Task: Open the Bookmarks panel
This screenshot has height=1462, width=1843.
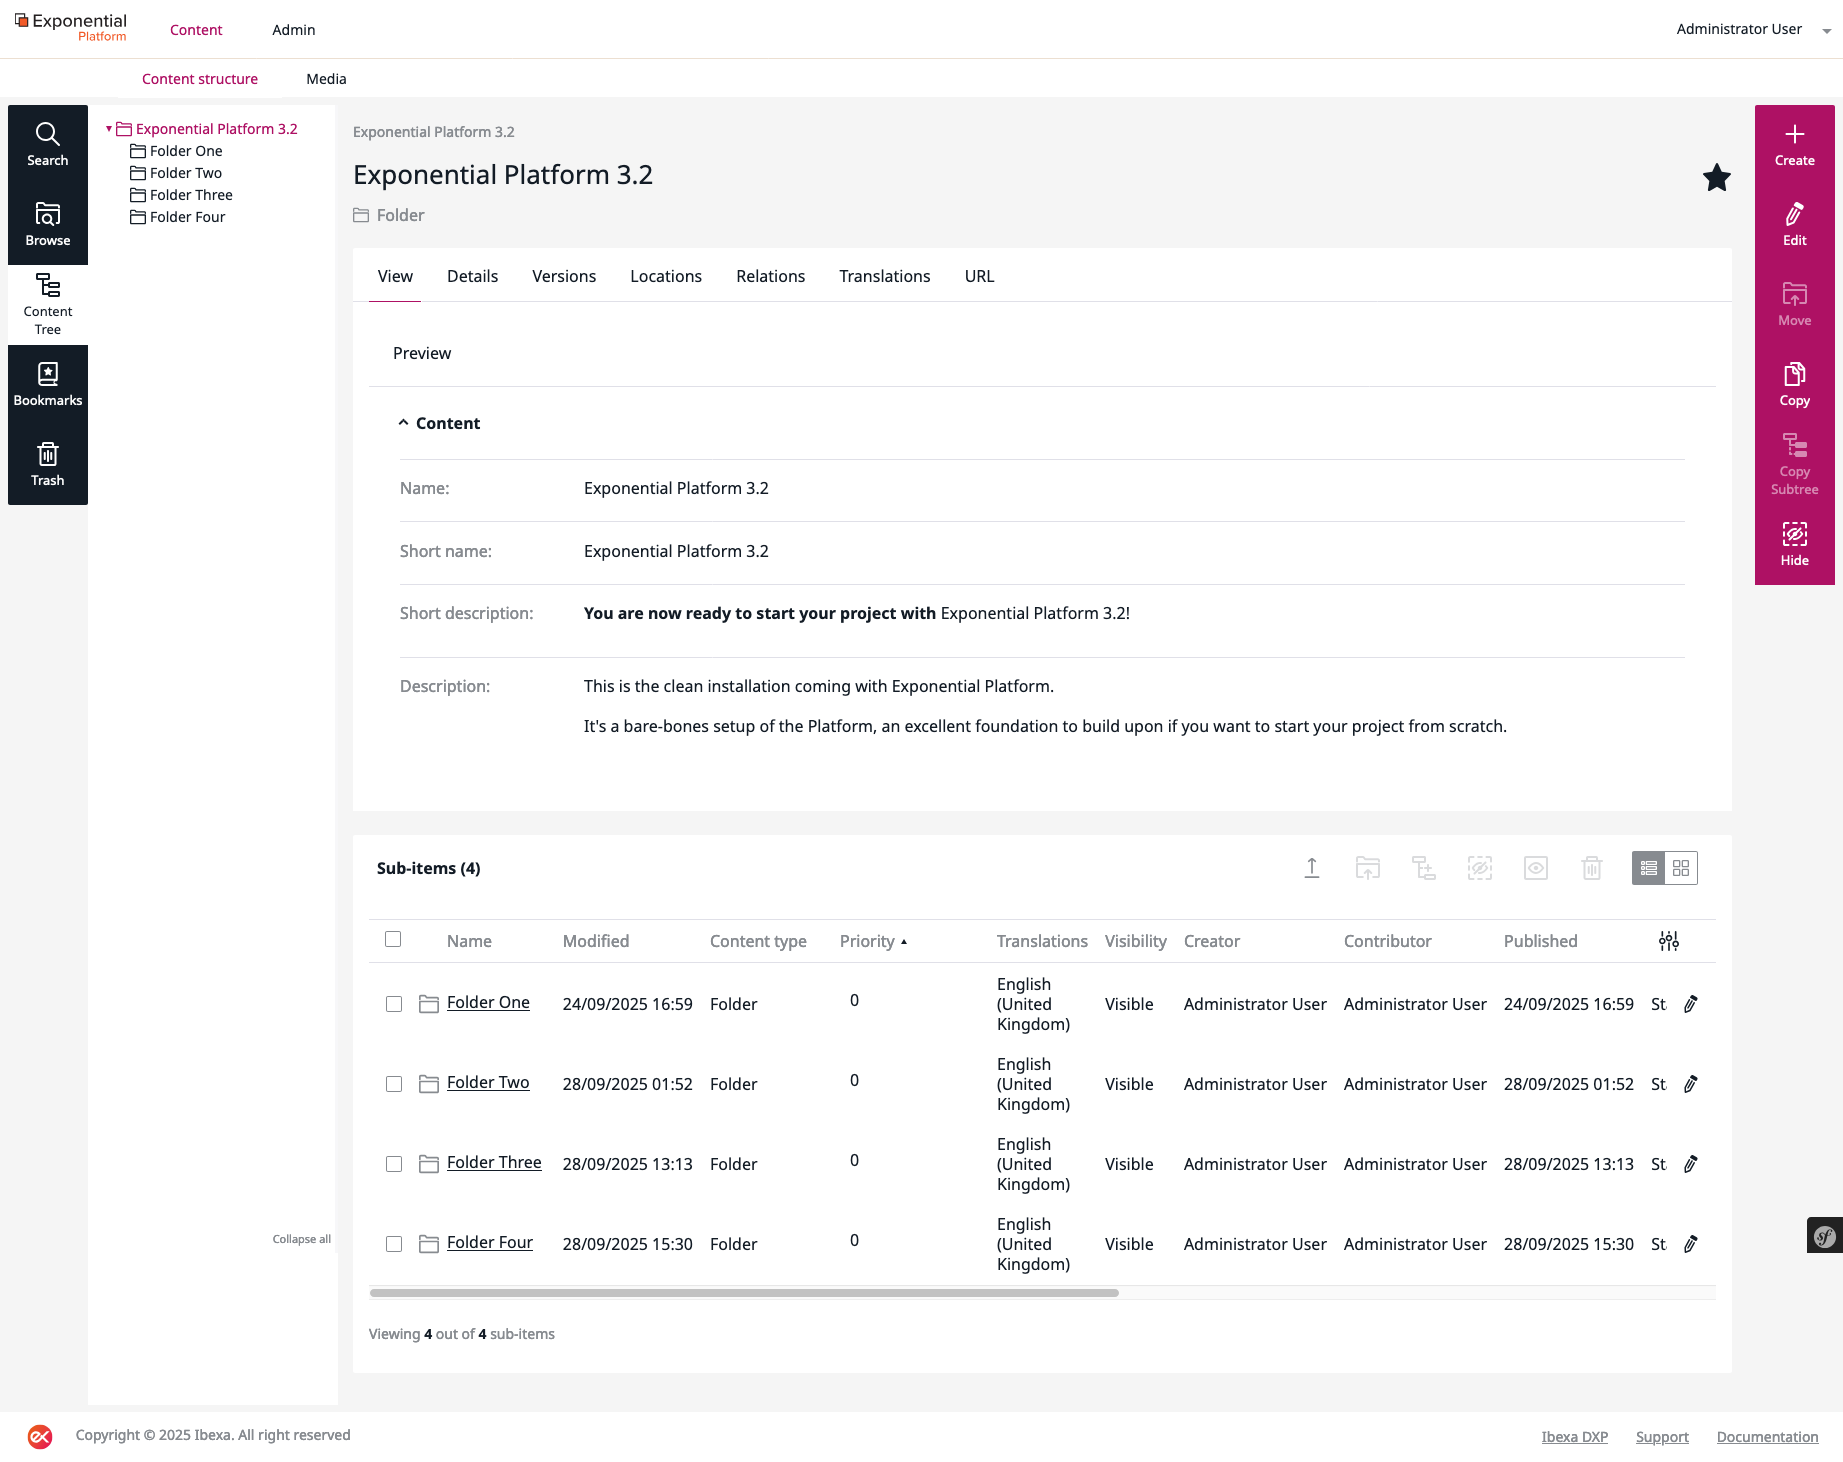Action: [47, 383]
